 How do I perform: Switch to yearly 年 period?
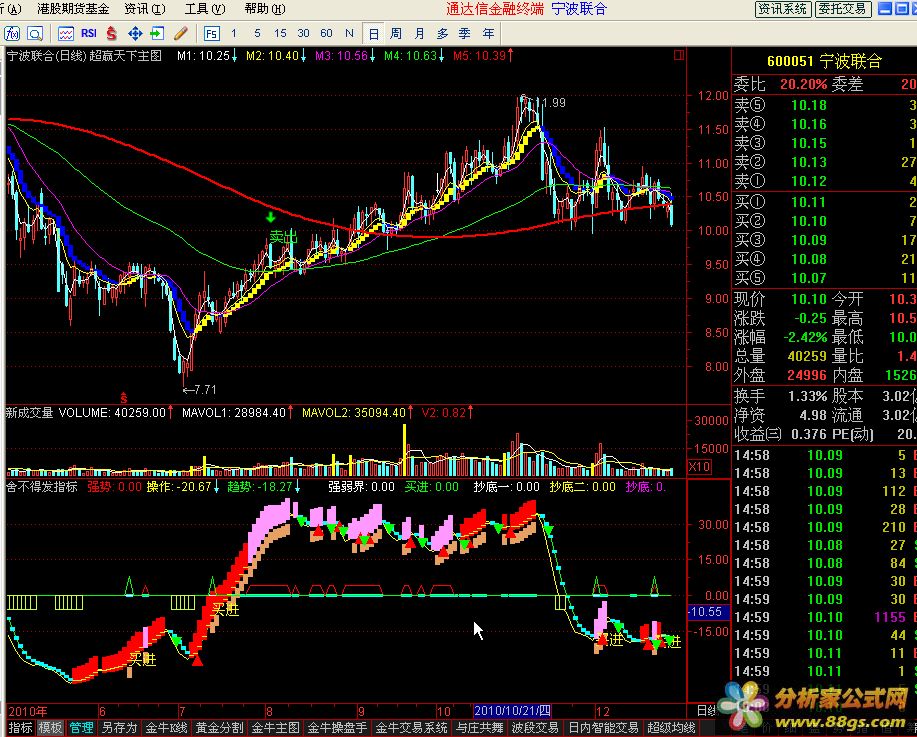(x=488, y=33)
